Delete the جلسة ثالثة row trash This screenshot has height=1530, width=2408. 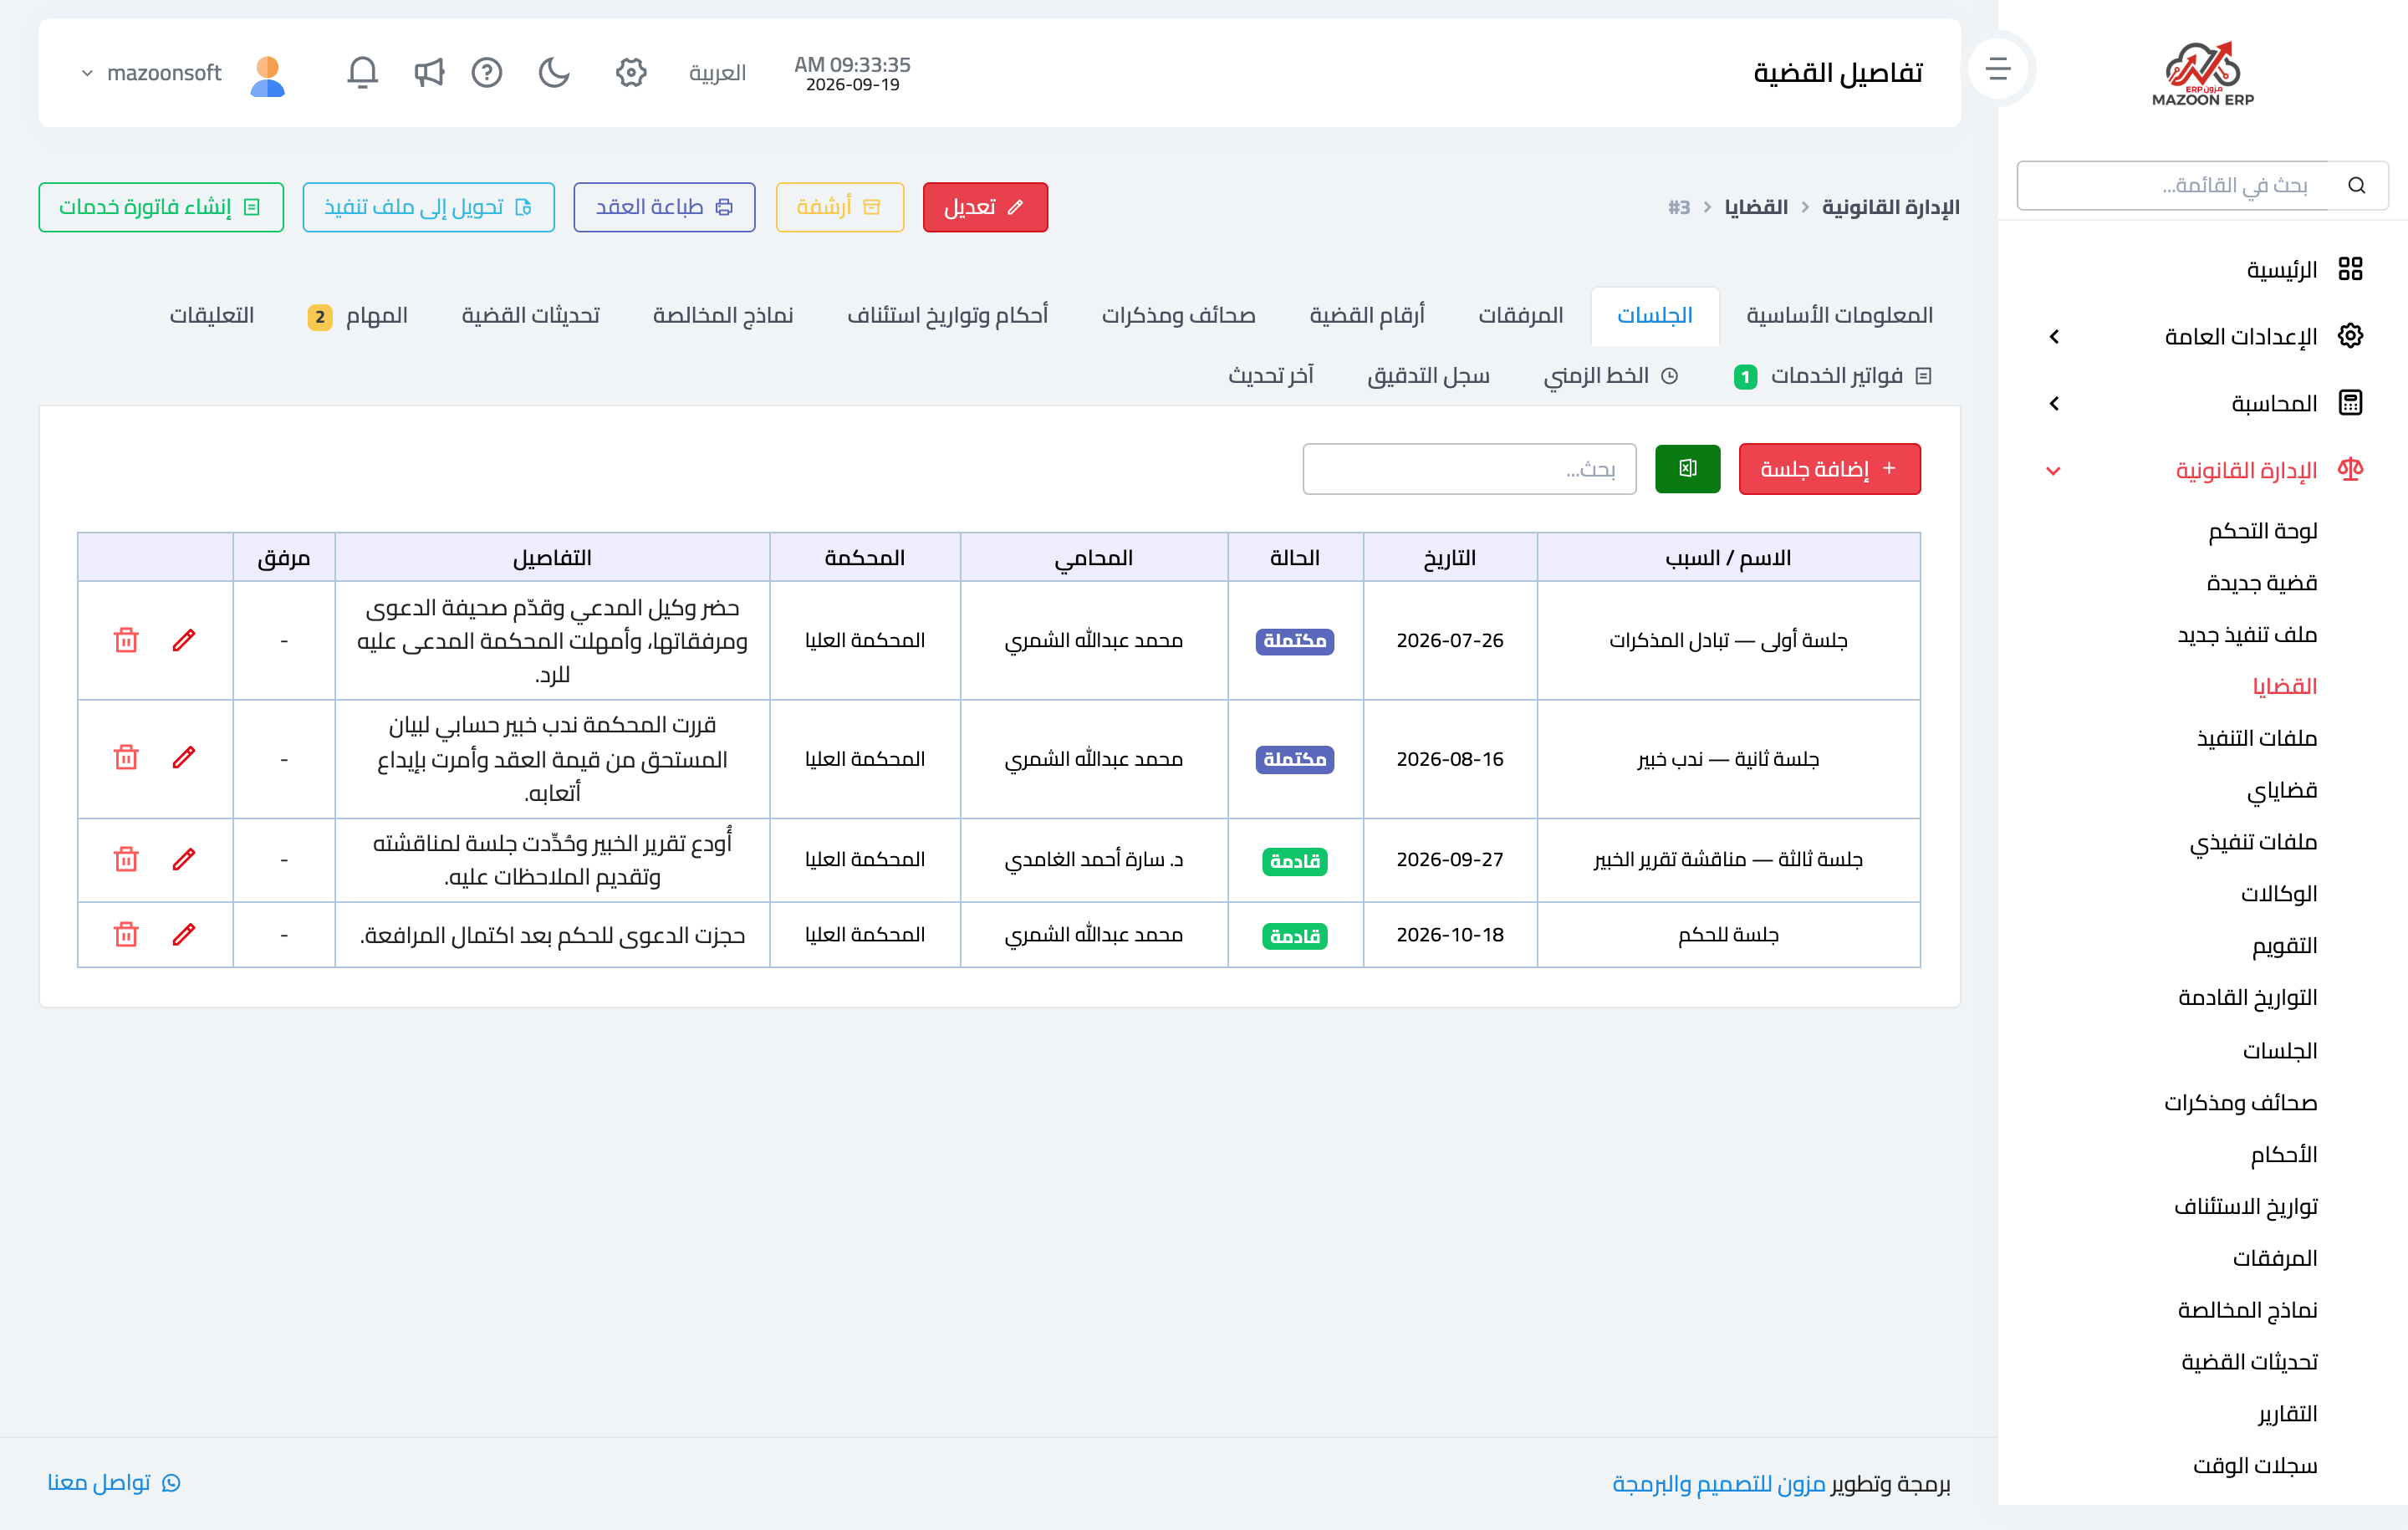tap(126, 859)
